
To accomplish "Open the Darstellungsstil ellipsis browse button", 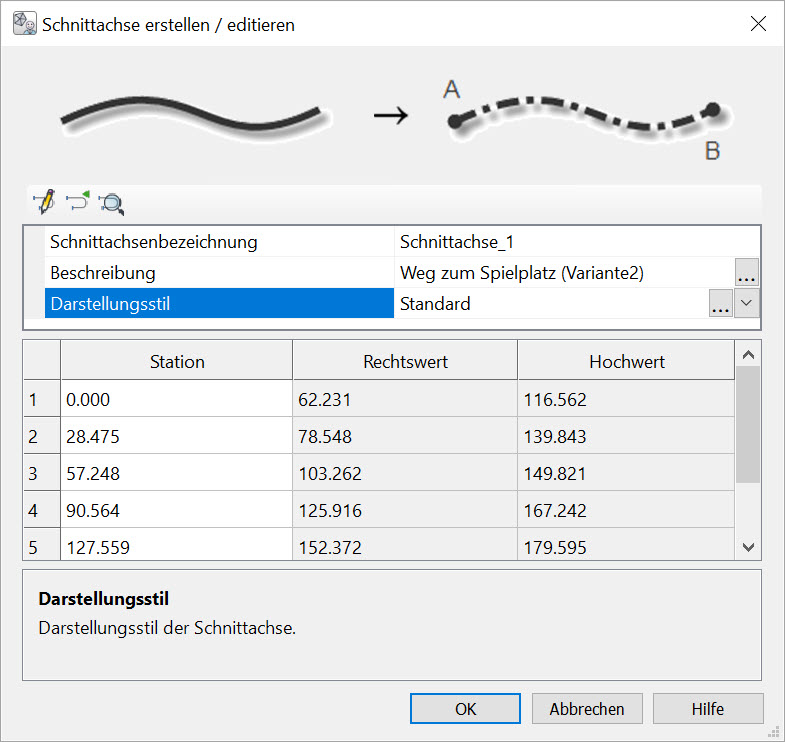I will pos(720,304).
